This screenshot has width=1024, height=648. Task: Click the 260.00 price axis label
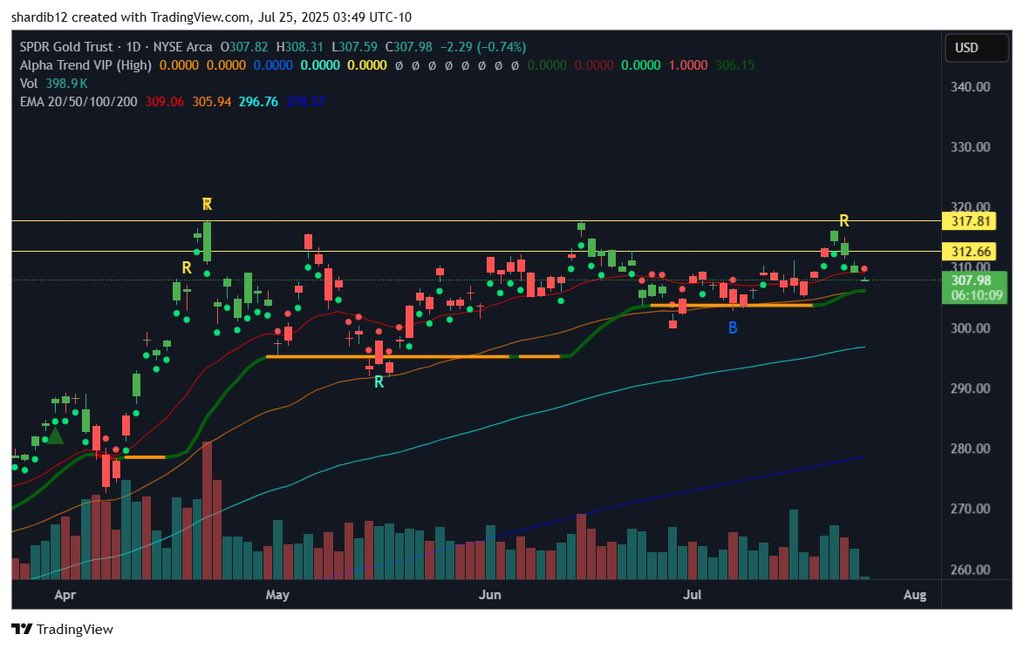tap(970, 570)
